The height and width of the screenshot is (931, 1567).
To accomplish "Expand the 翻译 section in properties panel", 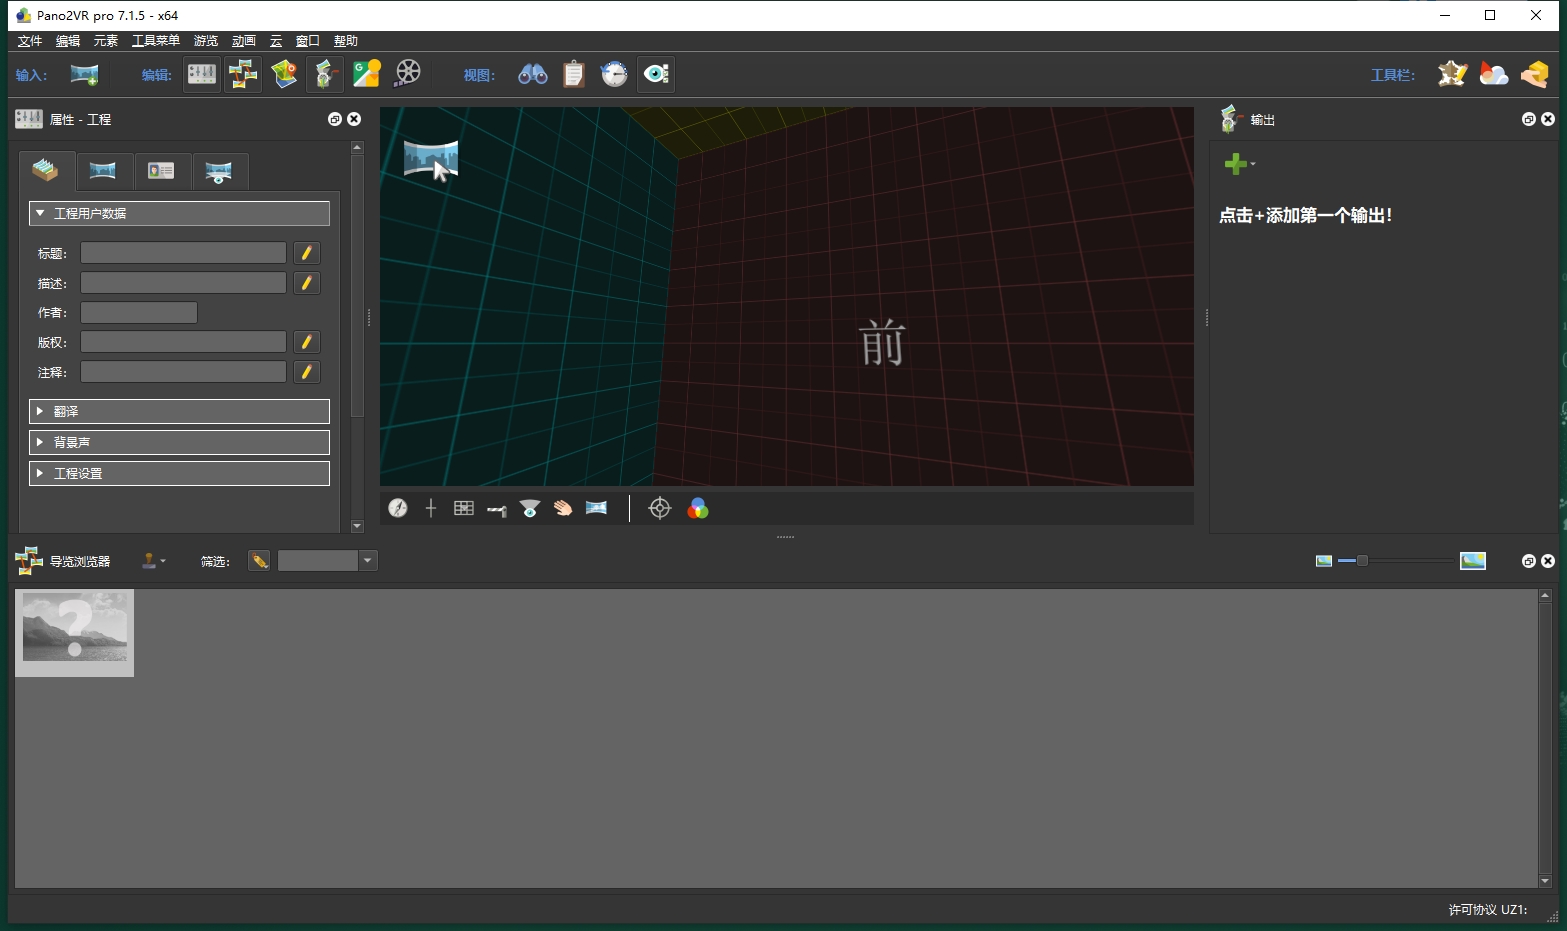I will point(179,411).
